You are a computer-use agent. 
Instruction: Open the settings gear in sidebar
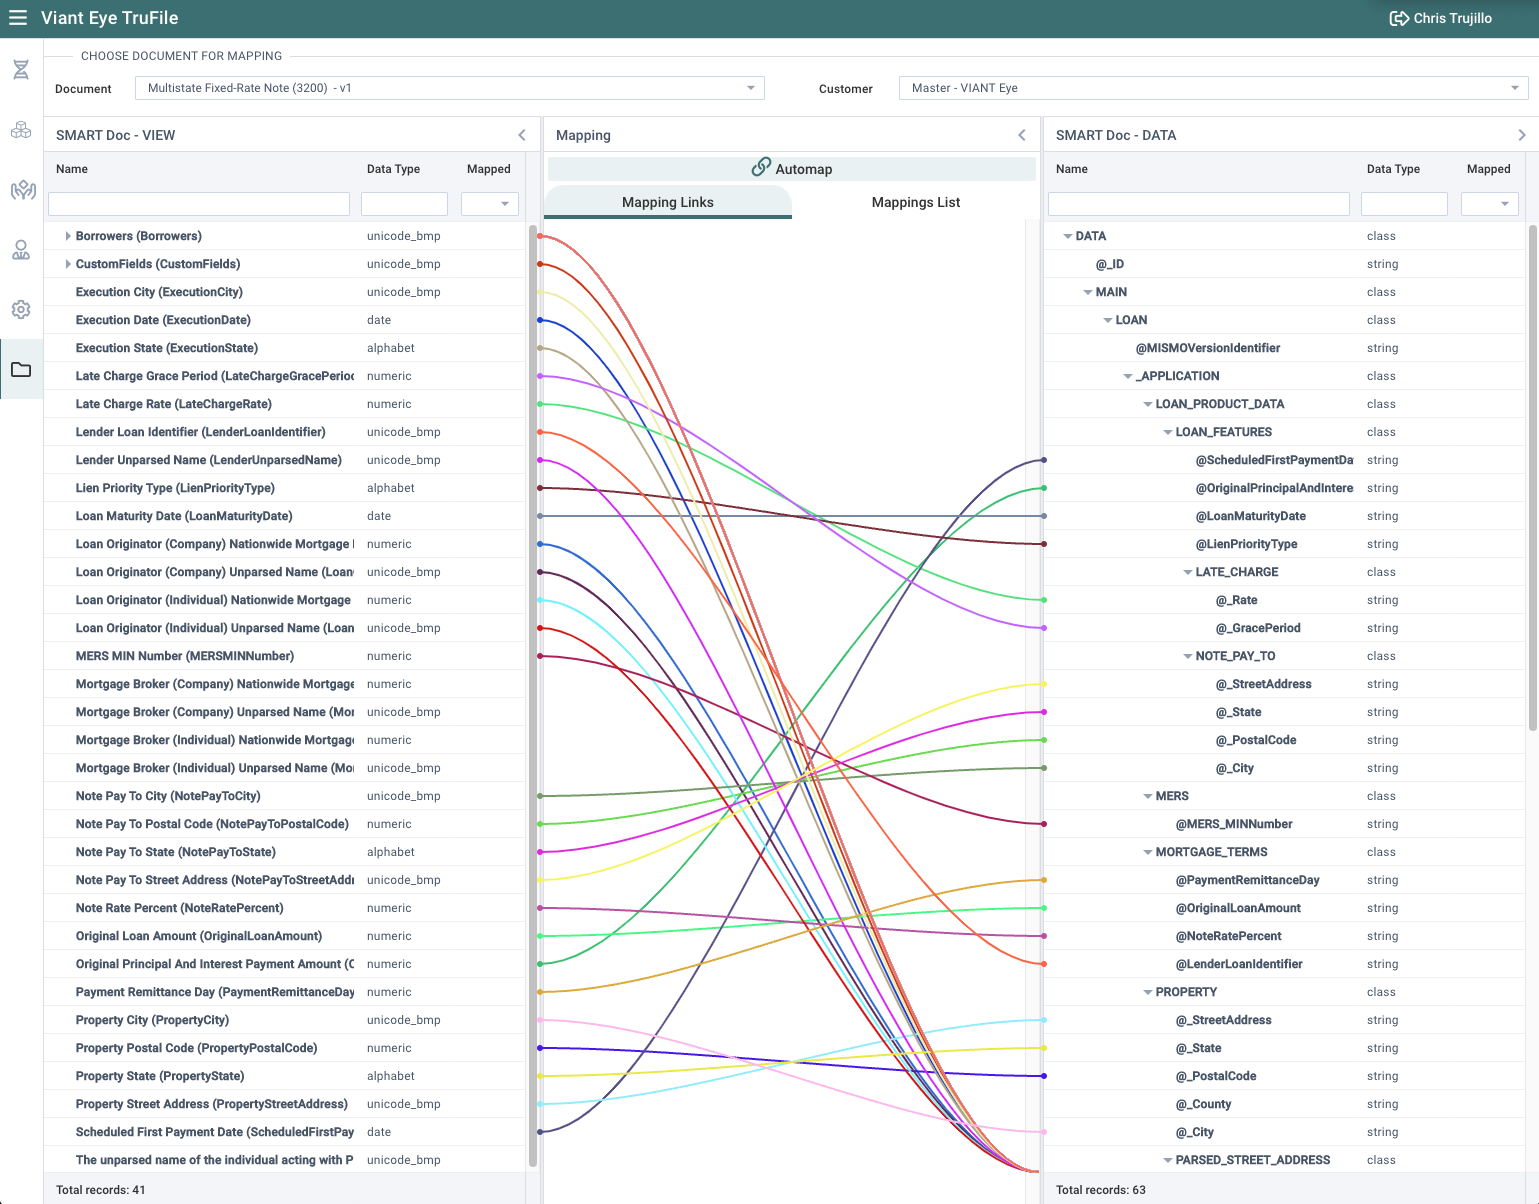[x=21, y=310]
